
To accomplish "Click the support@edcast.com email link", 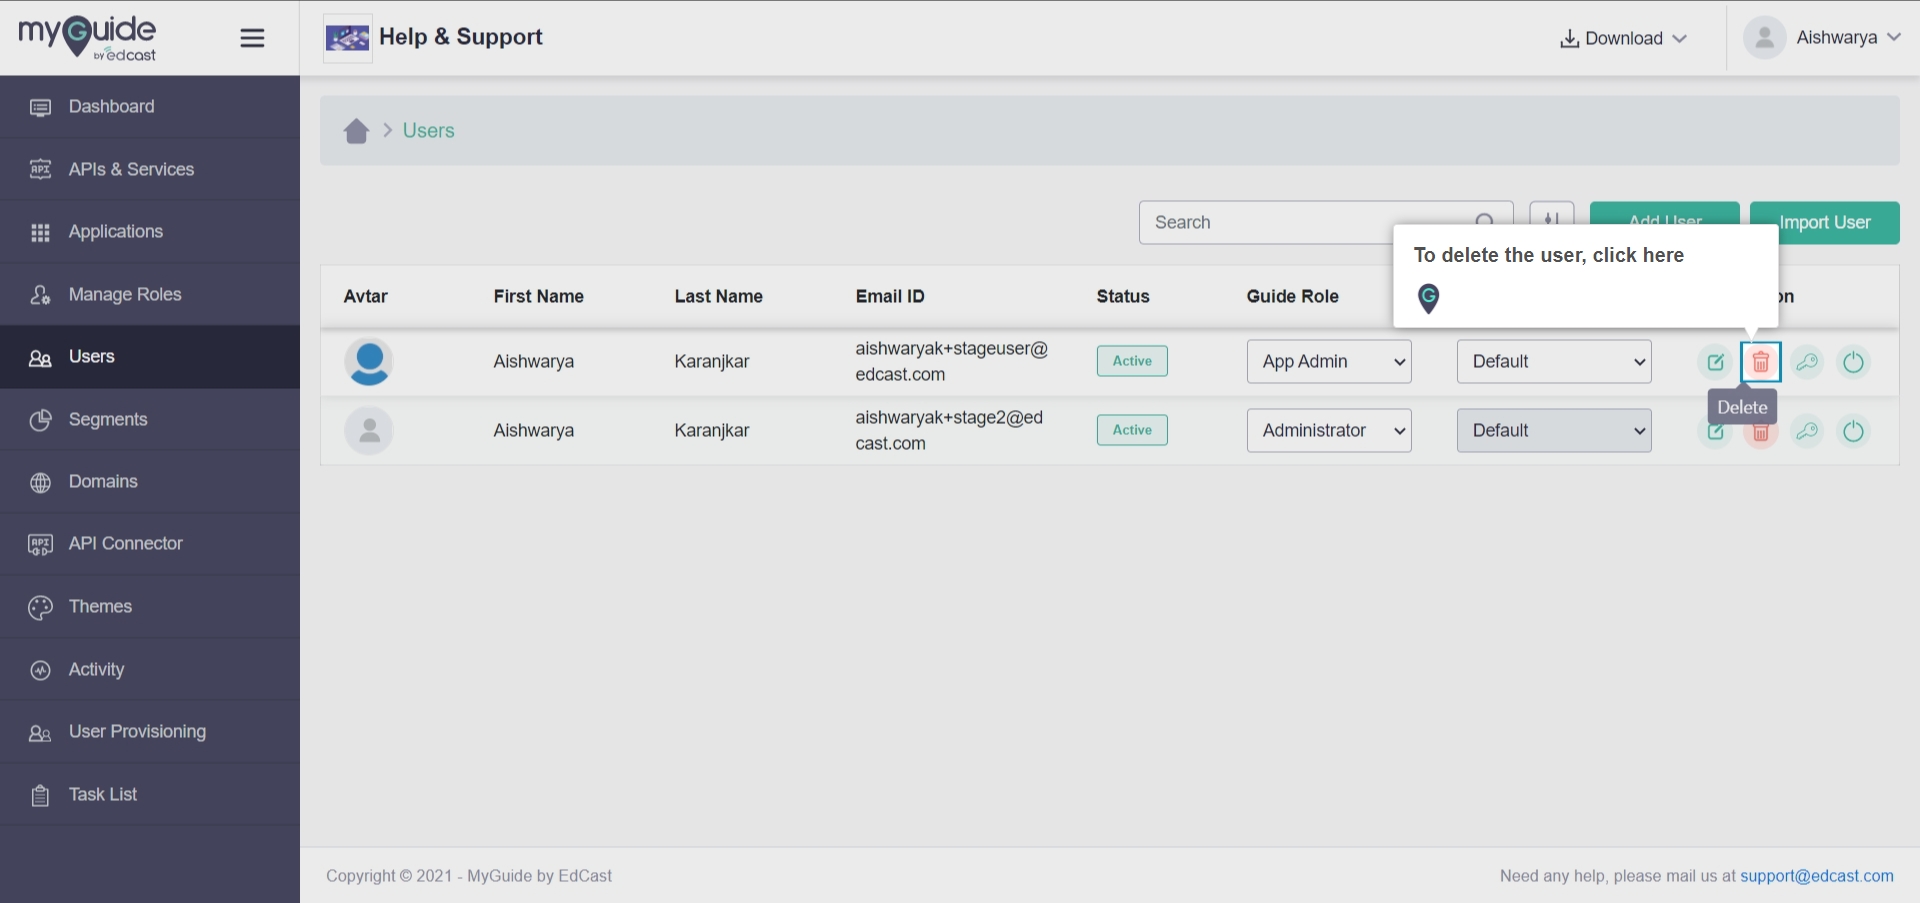I will (1817, 876).
